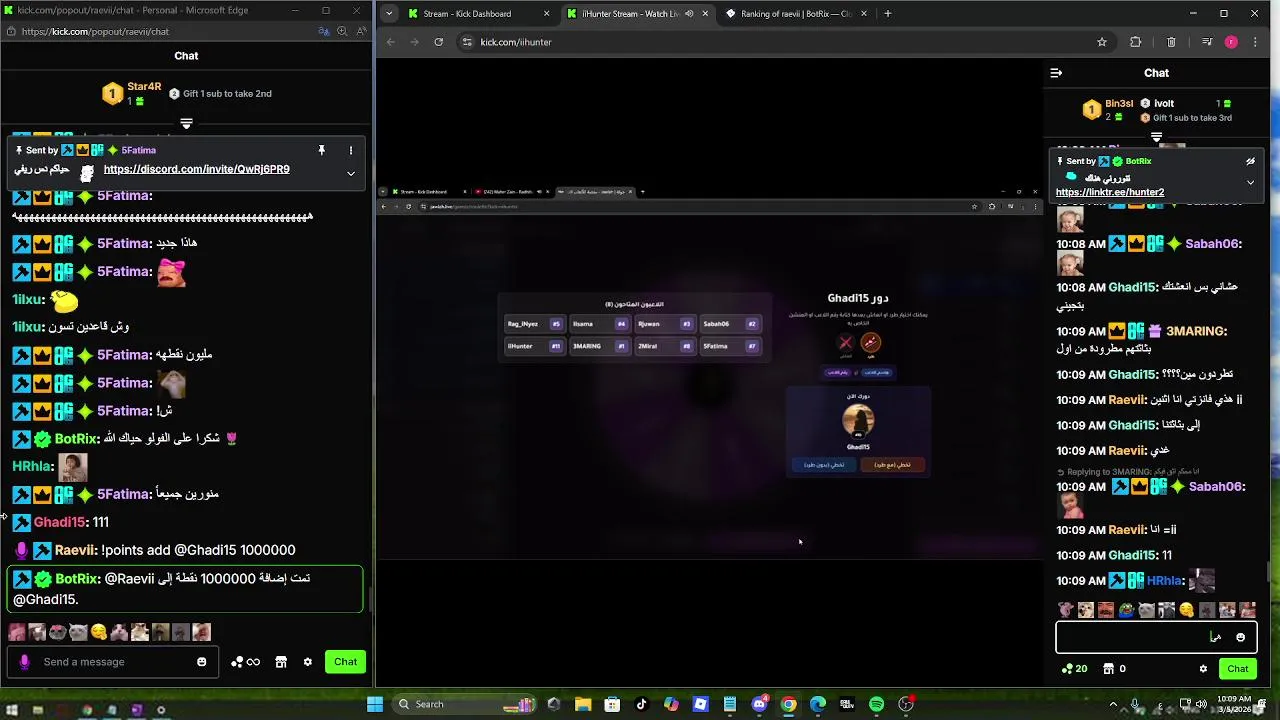Click Raevii username in !points message
Viewport: 1280px width, 720px height.
click(76, 550)
